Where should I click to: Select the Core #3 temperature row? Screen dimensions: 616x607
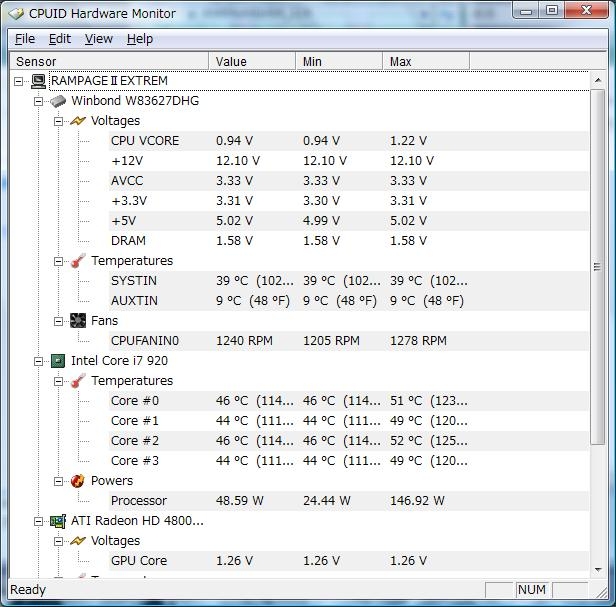point(348,461)
